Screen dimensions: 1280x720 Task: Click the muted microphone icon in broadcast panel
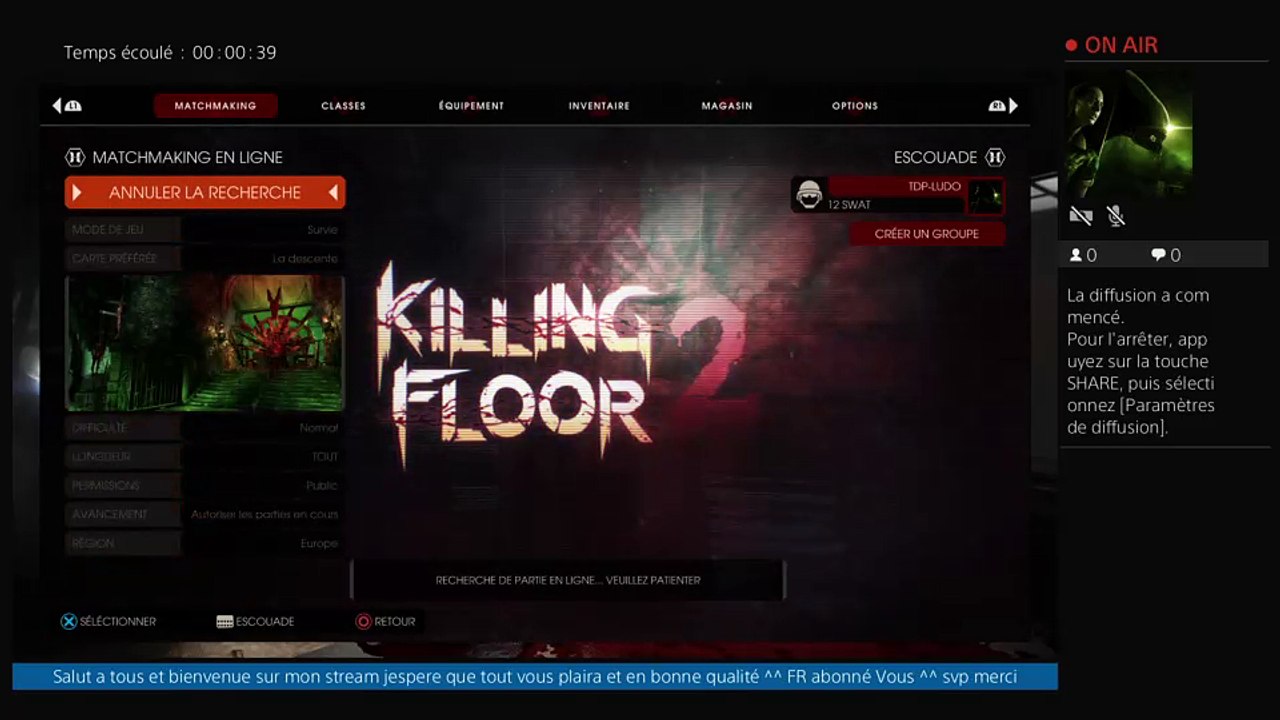(x=1116, y=215)
